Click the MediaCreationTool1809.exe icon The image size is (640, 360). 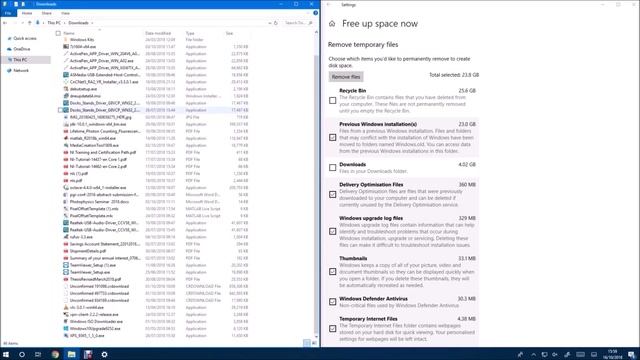66,145
